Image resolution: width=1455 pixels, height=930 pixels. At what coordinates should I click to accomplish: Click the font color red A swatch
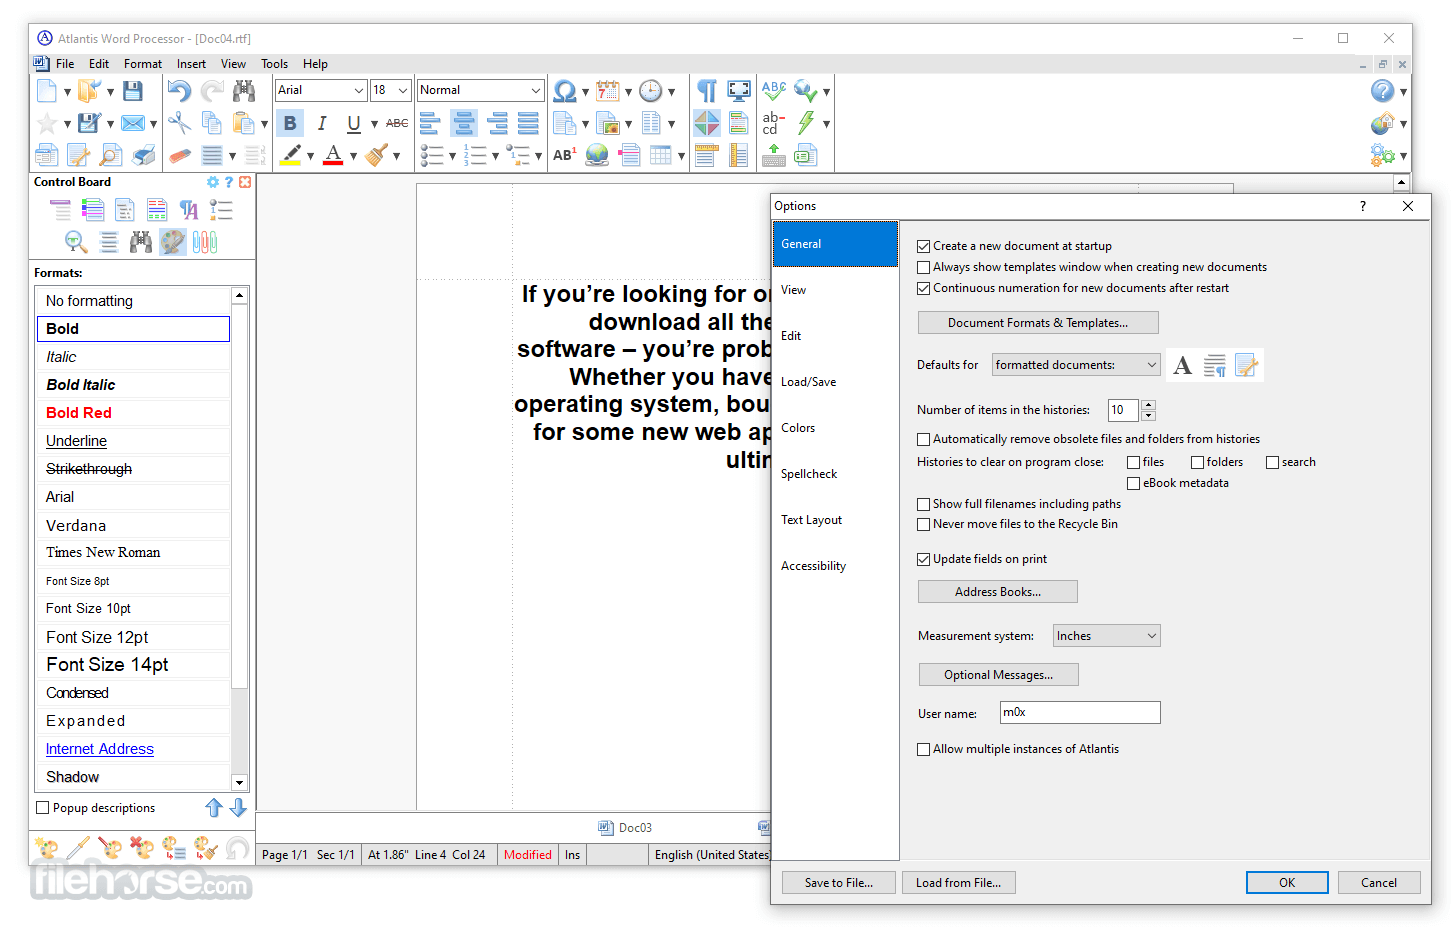[x=333, y=155]
